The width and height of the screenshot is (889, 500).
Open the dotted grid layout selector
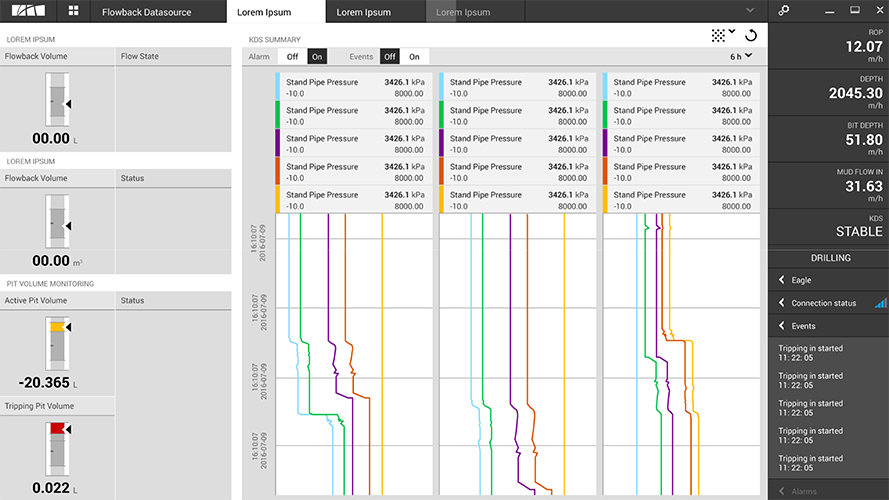click(x=722, y=35)
